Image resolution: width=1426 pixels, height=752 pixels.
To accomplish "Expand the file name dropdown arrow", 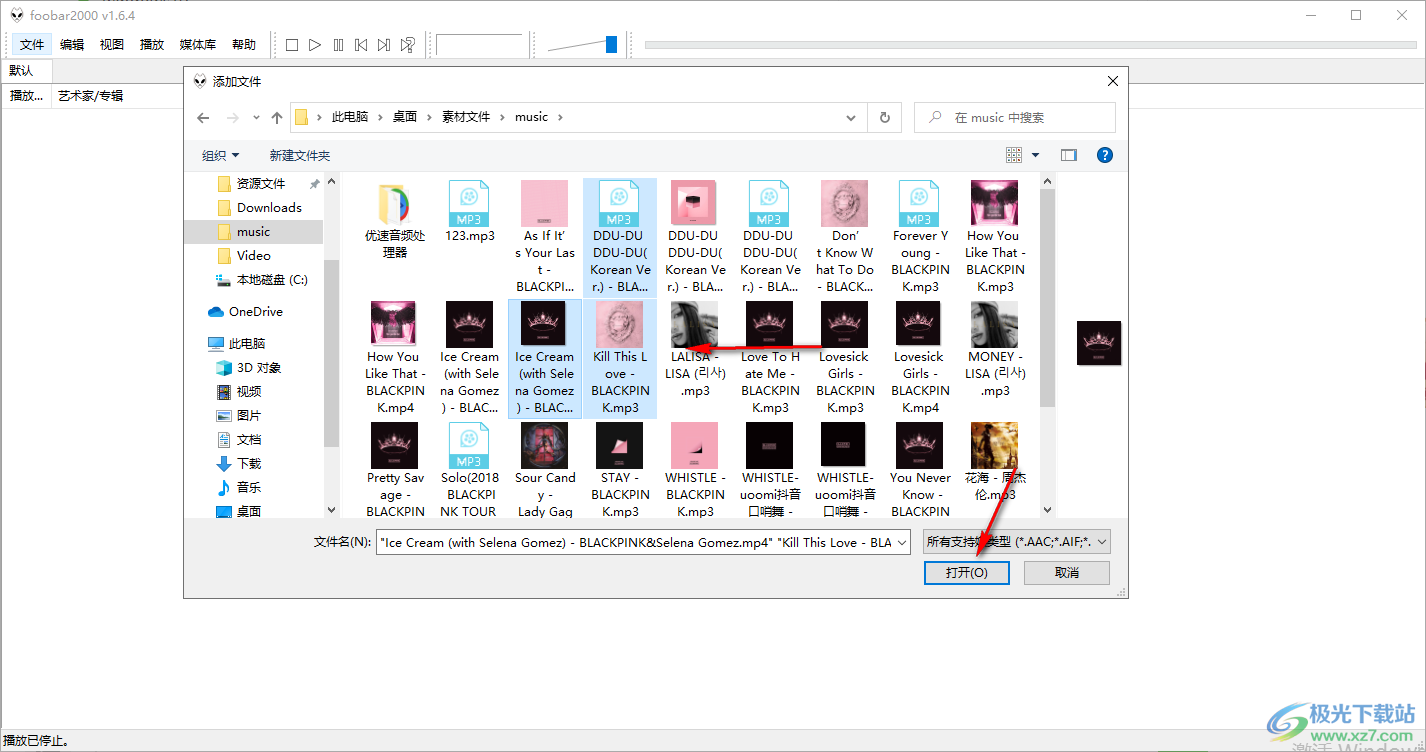I will [901, 542].
